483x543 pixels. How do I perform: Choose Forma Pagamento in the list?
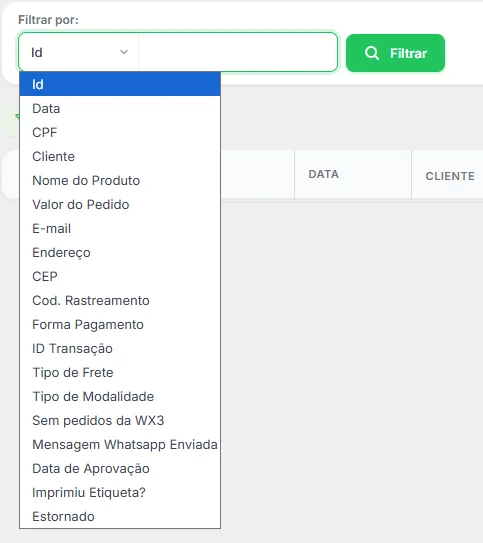click(x=120, y=324)
